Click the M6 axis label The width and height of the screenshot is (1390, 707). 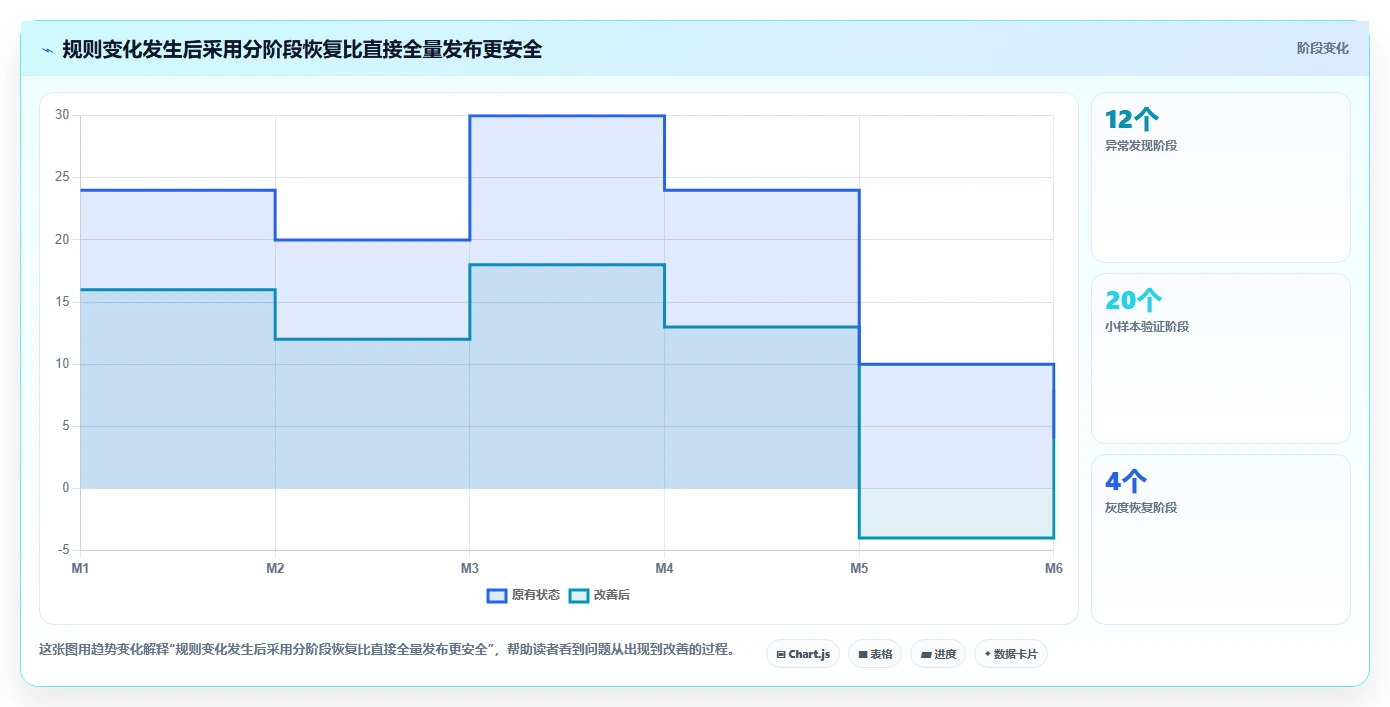(1054, 568)
